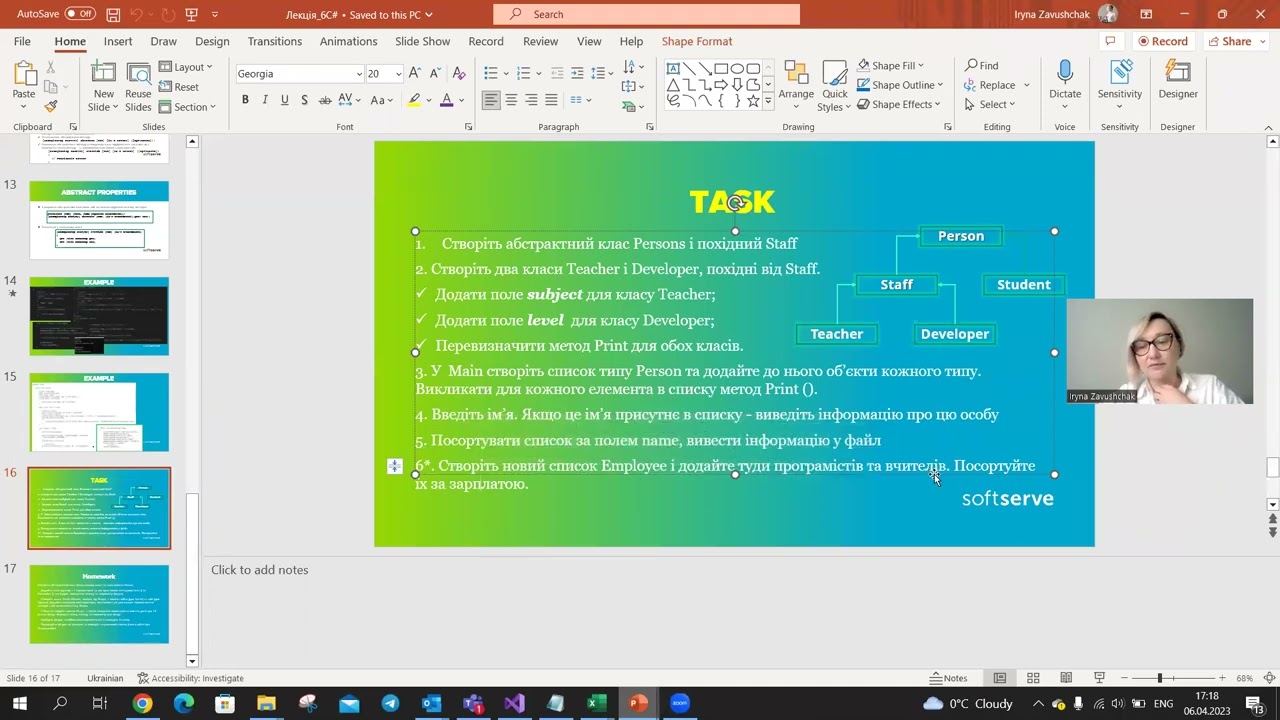Switch to the Design tab
This screenshot has height=720, width=1280.
click(x=212, y=41)
